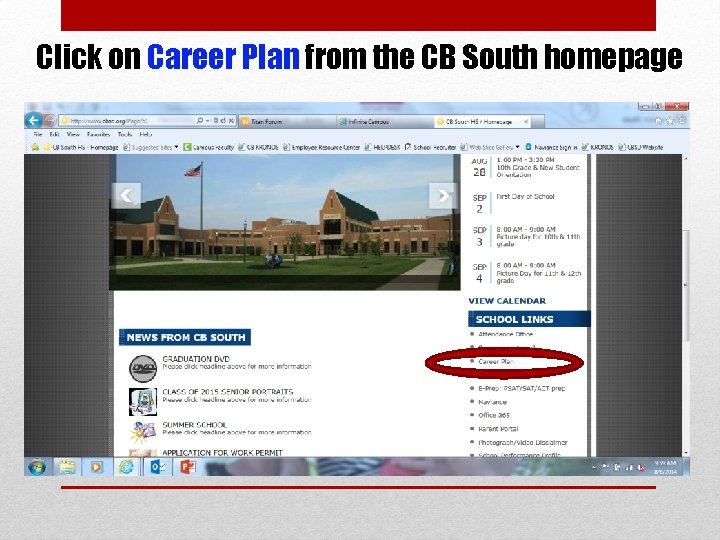Launch Outlook from the taskbar

click(158, 467)
